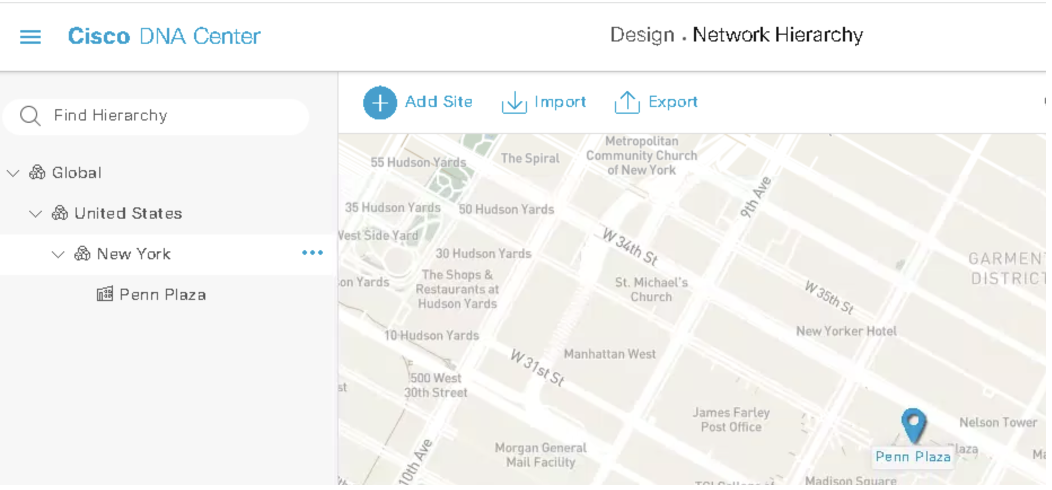
Task: Click the Add Site label
Action: coord(438,102)
